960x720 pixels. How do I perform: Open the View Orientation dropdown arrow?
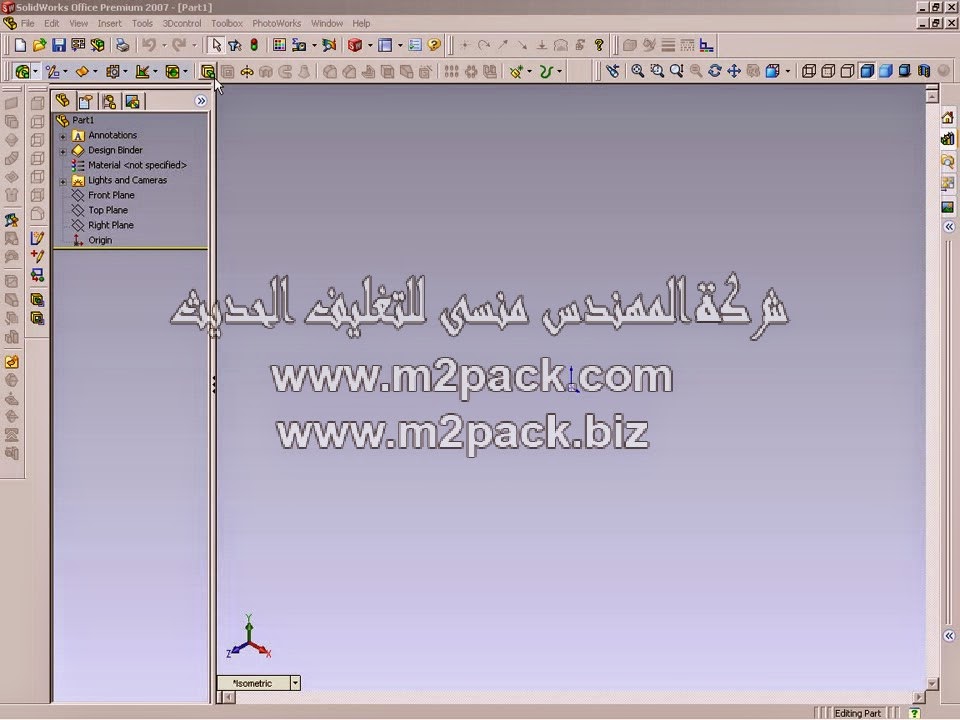coord(787,71)
